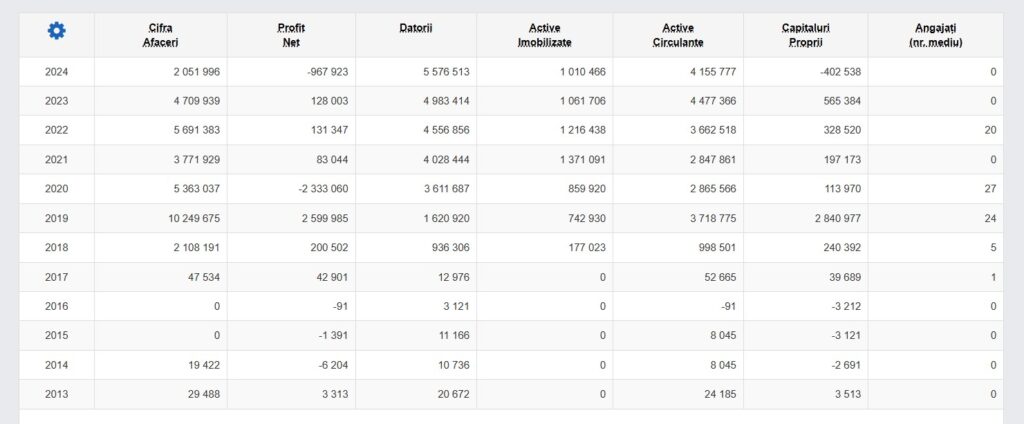The width and height of the screenshot is (1024, 424).
Task: Click the blue settings gear icon
Action: tap(57, 31)
